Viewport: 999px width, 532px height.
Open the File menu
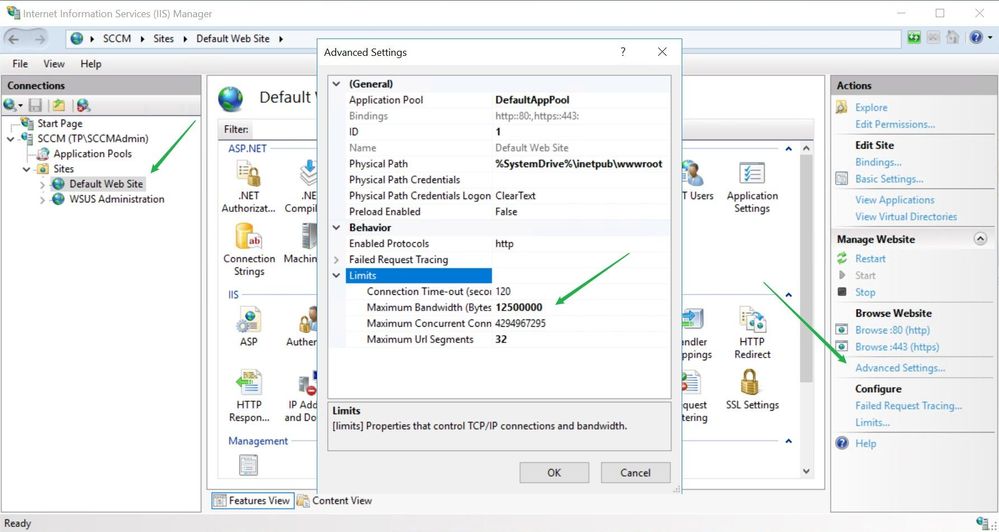point(20,64)
